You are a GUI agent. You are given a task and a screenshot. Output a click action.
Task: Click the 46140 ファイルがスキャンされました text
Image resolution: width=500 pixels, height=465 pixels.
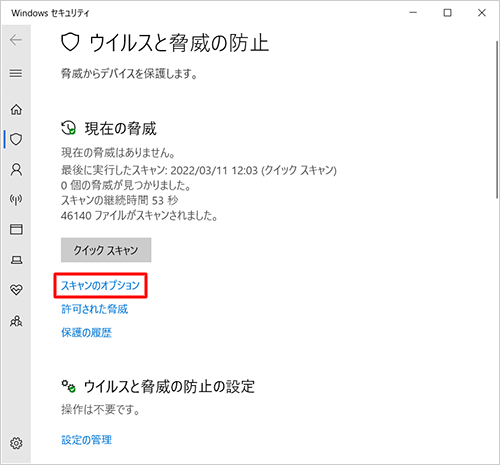139,216
